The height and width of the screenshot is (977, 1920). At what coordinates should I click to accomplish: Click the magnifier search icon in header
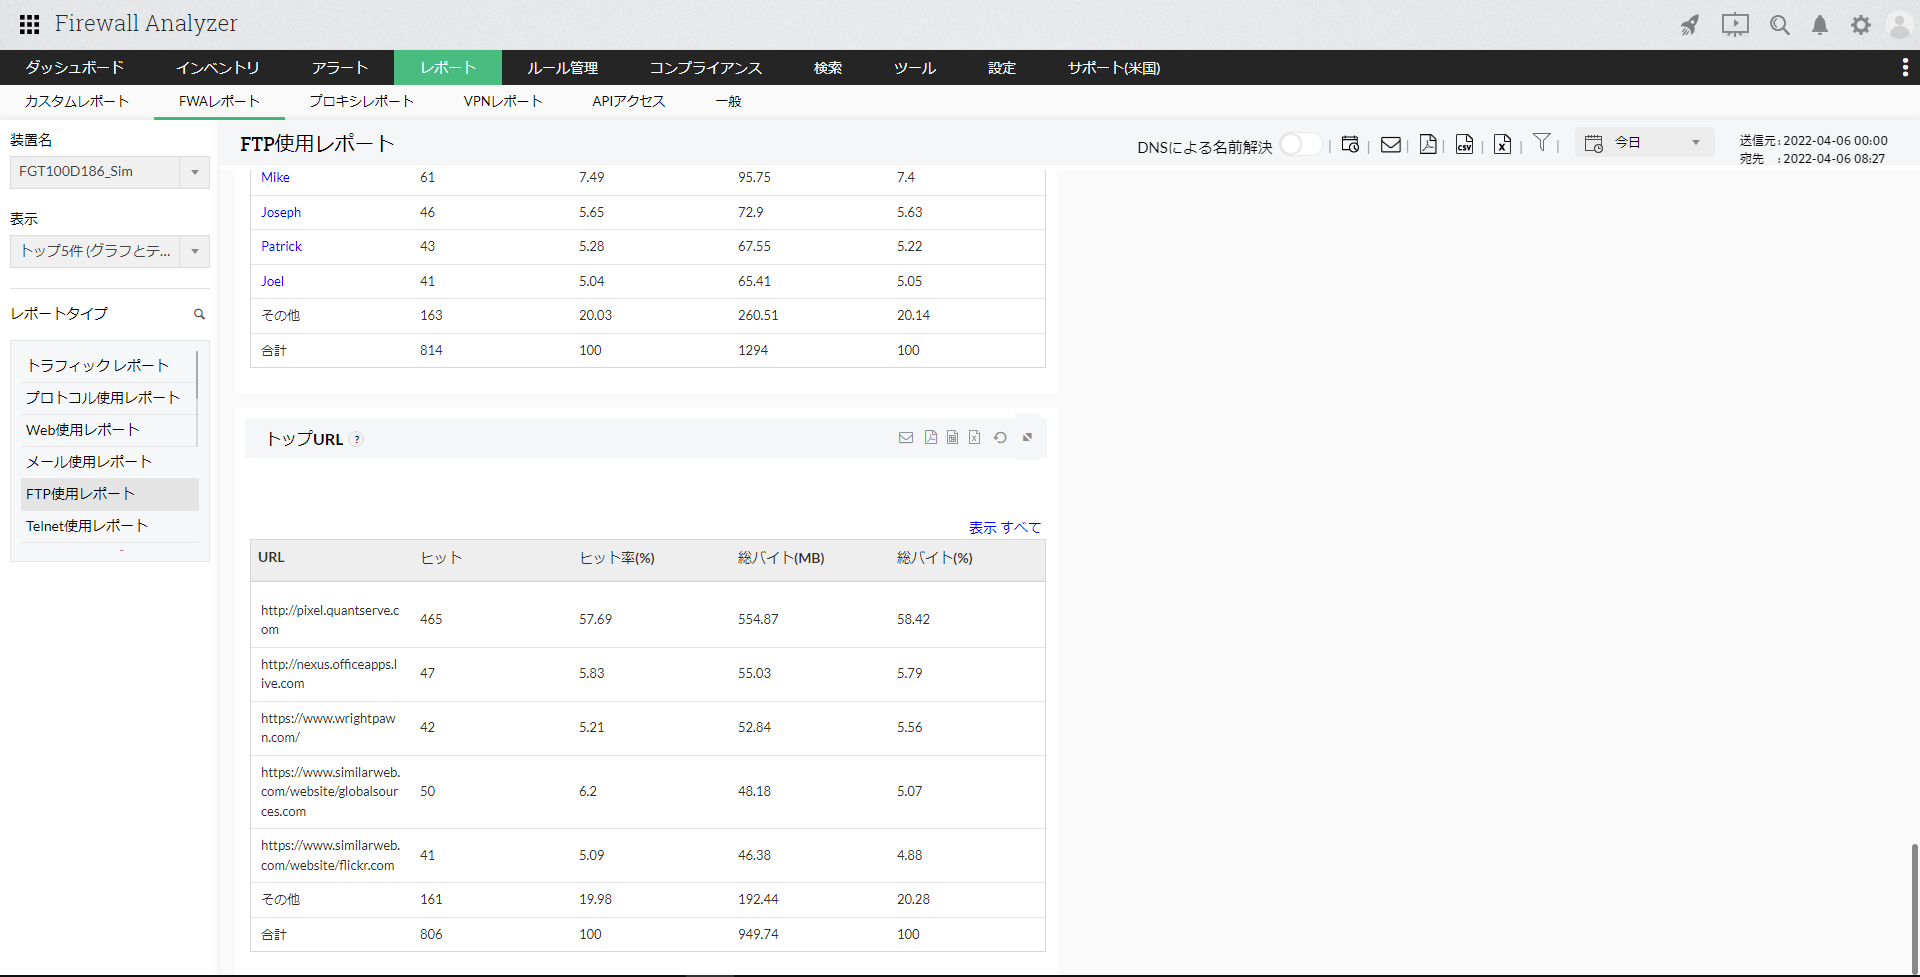click(1779, 25)
